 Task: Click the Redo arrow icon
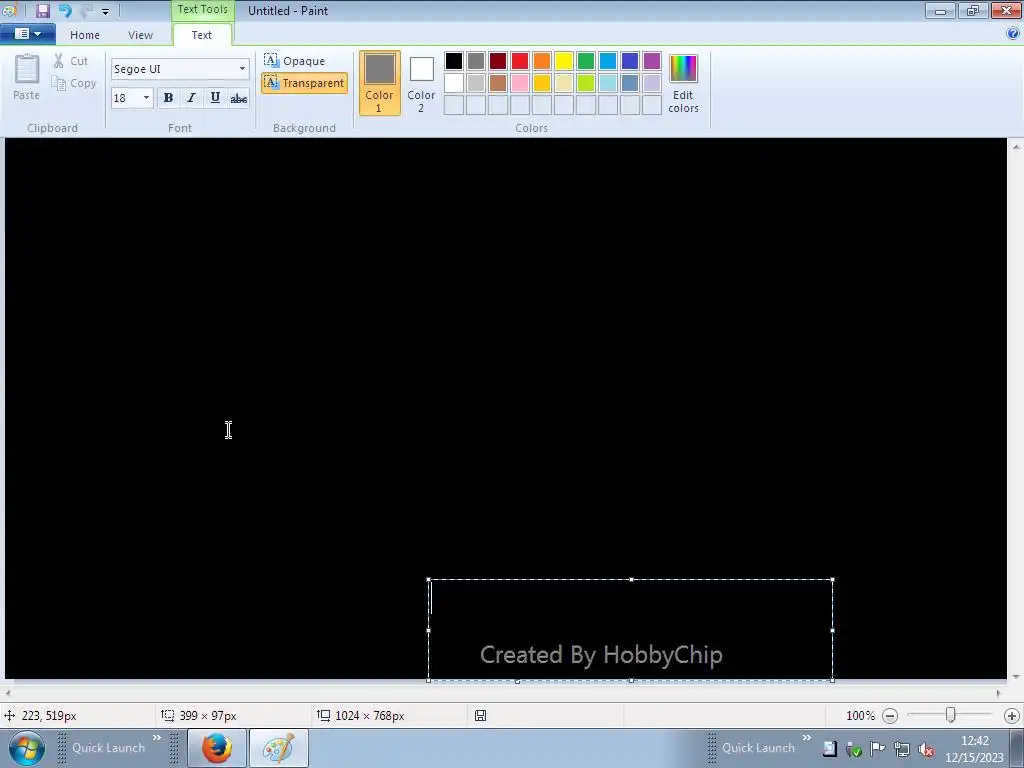86,10
